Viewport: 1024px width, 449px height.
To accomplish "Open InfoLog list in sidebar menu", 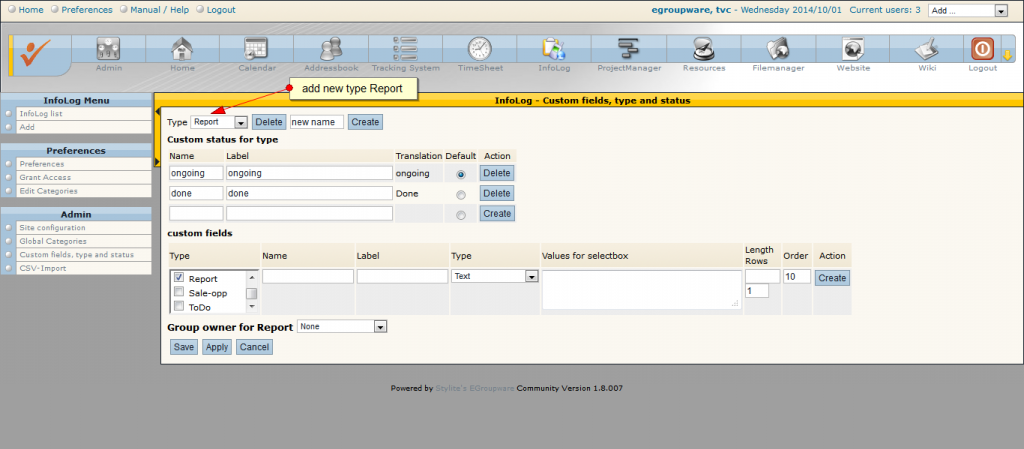I will pos(40,114).
